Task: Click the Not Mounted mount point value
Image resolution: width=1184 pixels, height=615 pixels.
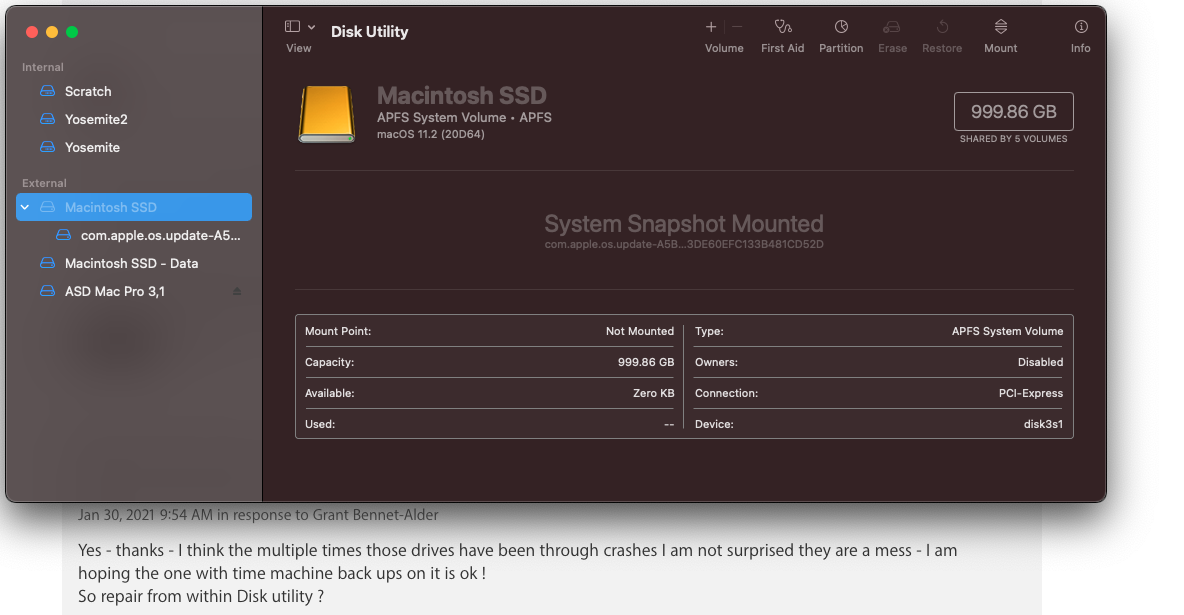Action: tap(640, 331)
